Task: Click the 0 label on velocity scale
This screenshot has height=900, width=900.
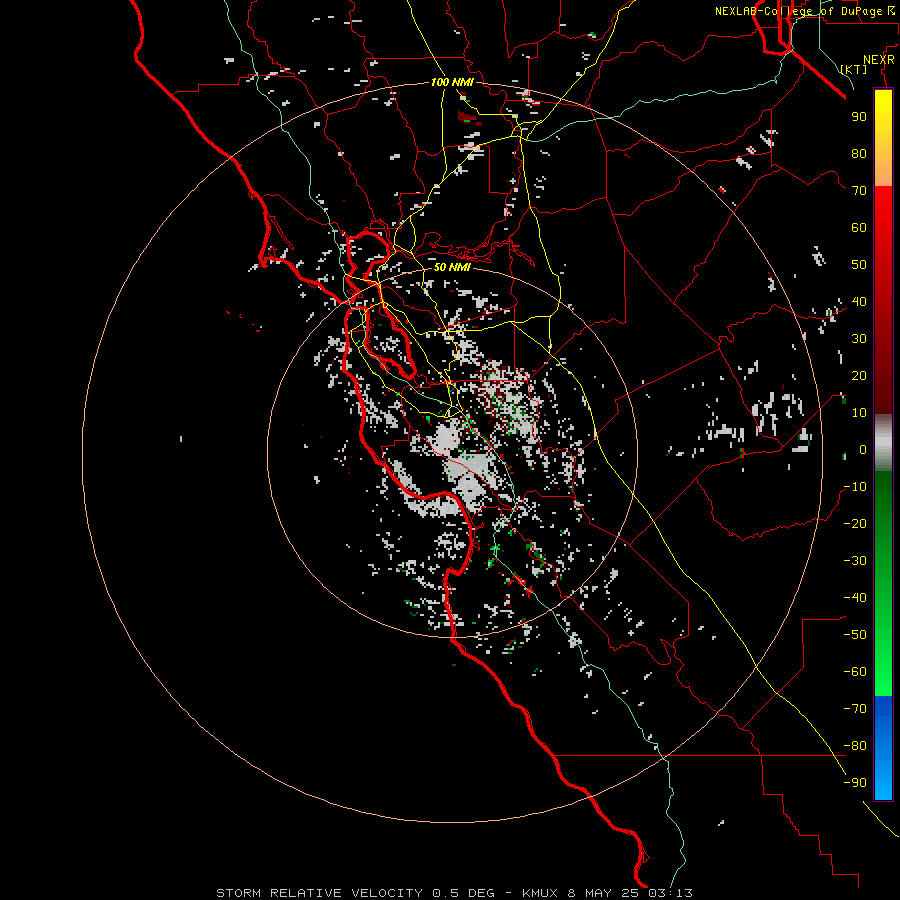Action: [x=863, y=449]
